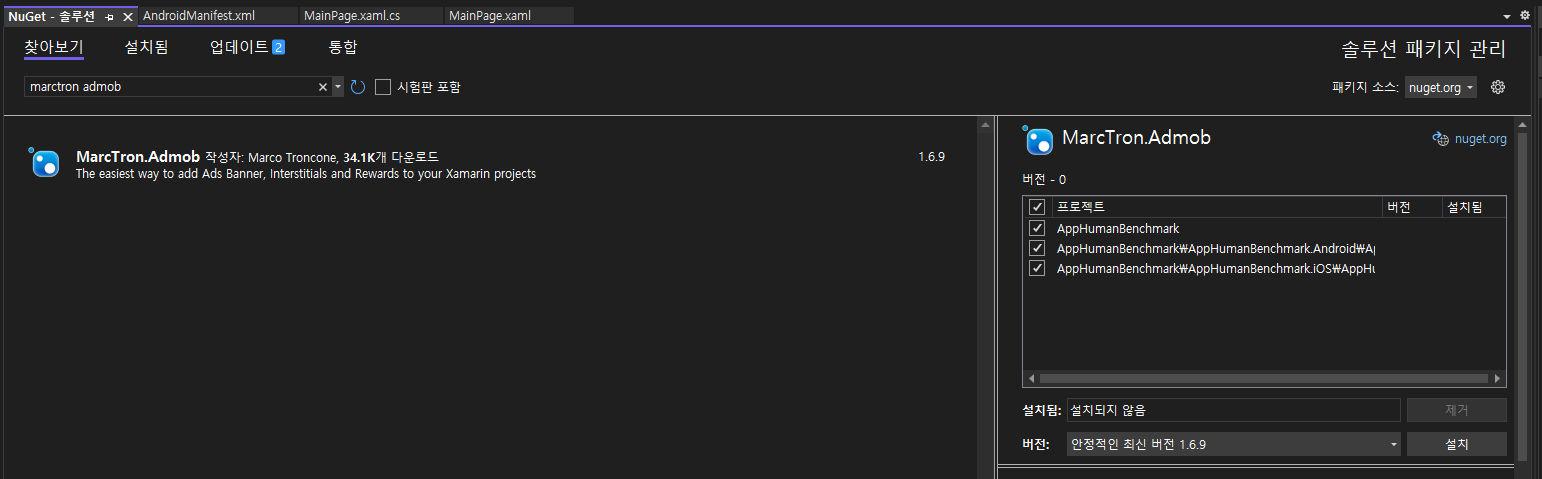Click version 1.6.9 in the result row
Viewport: 1542px width, 479px height.
(x=931, y=157)
